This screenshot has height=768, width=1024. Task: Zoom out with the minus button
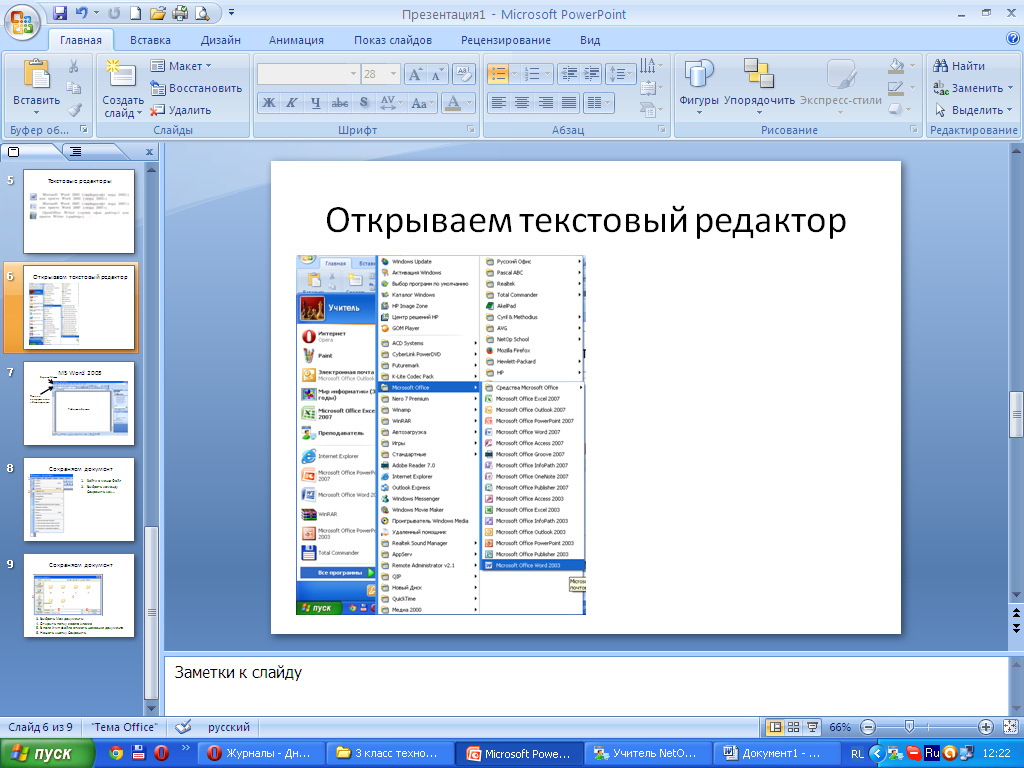coord(868,727)
